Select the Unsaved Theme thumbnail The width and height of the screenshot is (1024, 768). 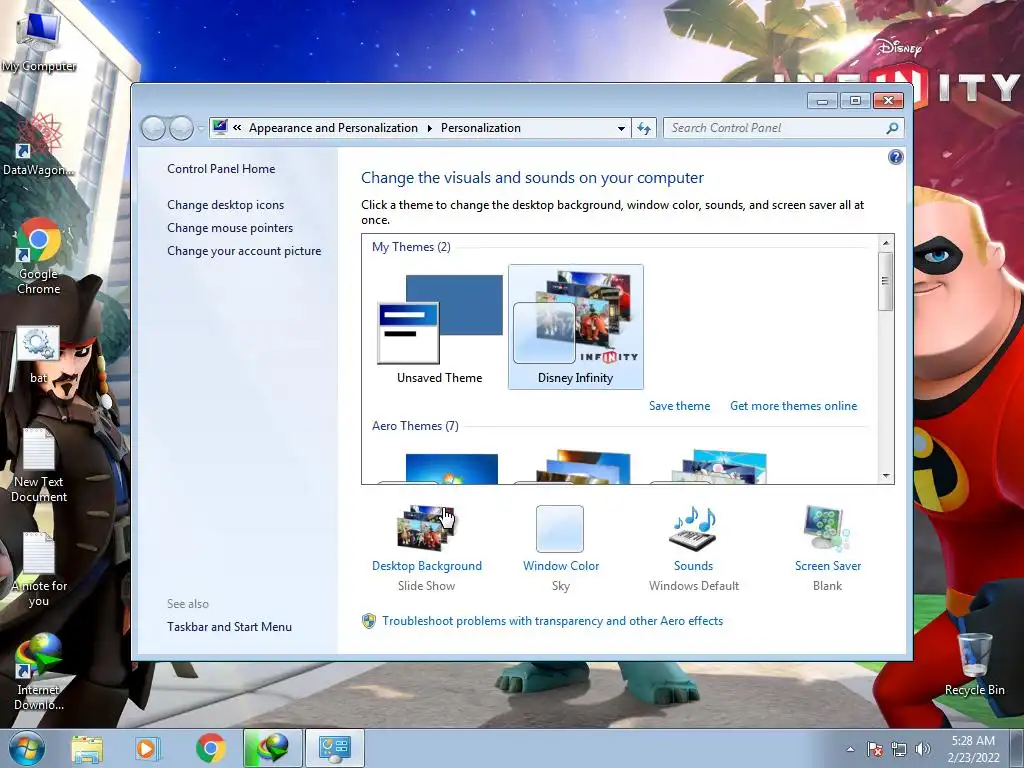[440, 327]
